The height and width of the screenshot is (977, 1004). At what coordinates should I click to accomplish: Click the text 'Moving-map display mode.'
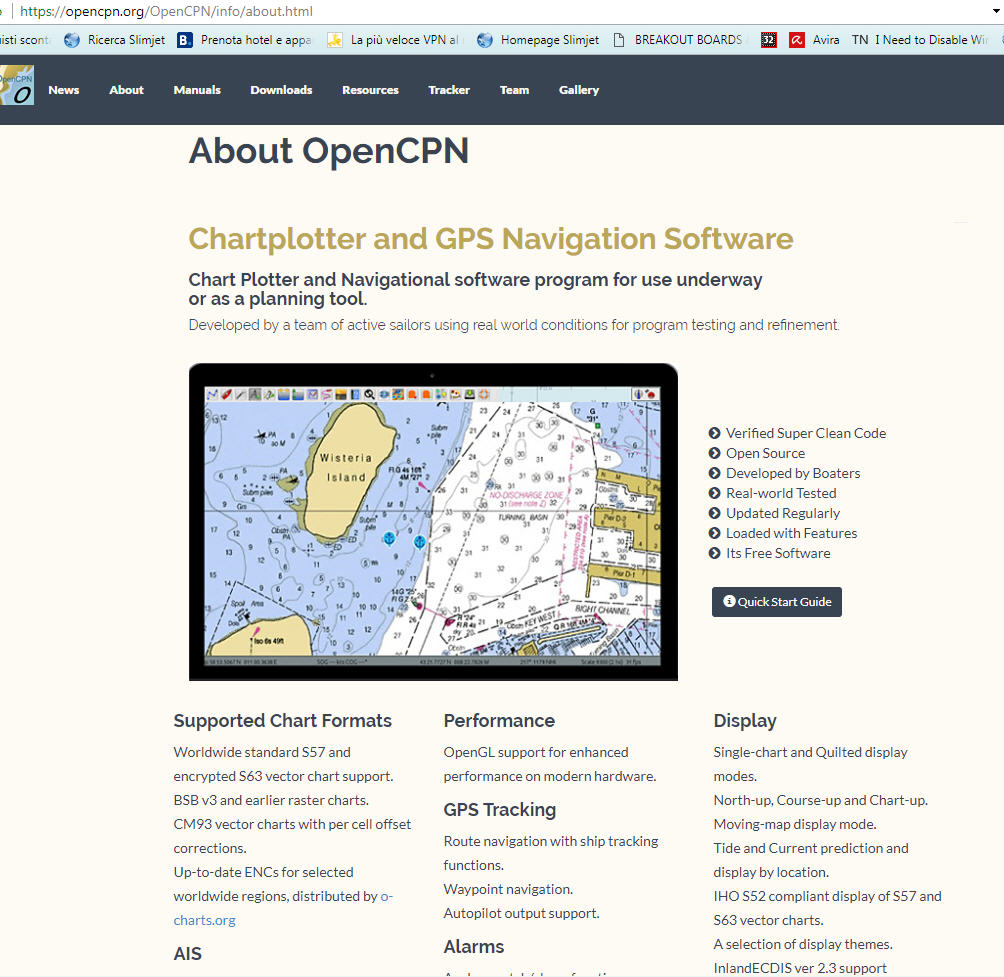795,825
